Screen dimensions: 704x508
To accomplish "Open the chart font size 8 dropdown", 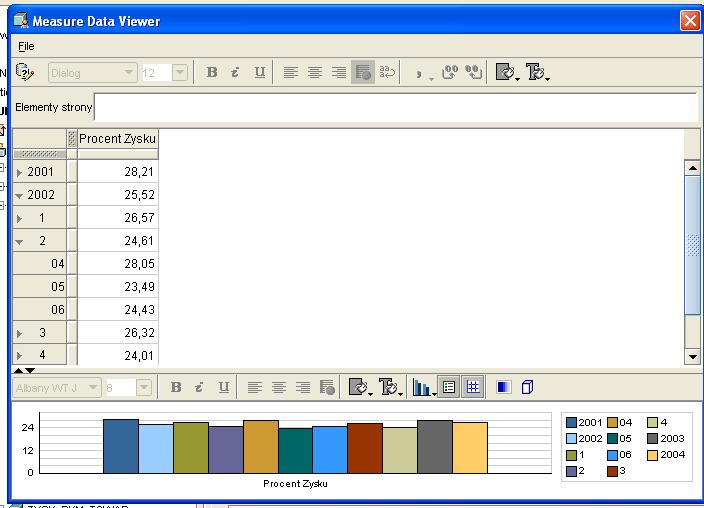I will (x=144, y=387).
